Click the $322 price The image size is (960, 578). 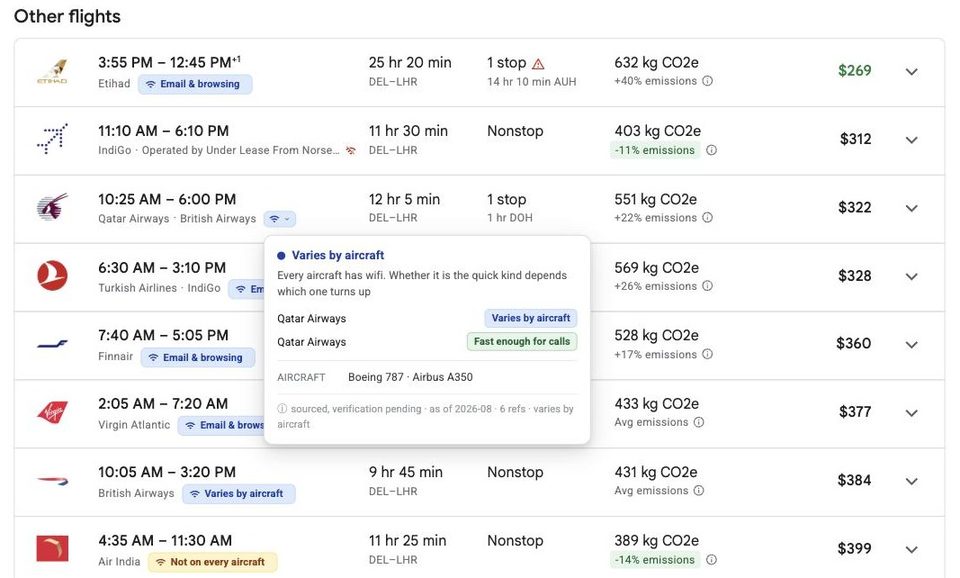point(855,208)
